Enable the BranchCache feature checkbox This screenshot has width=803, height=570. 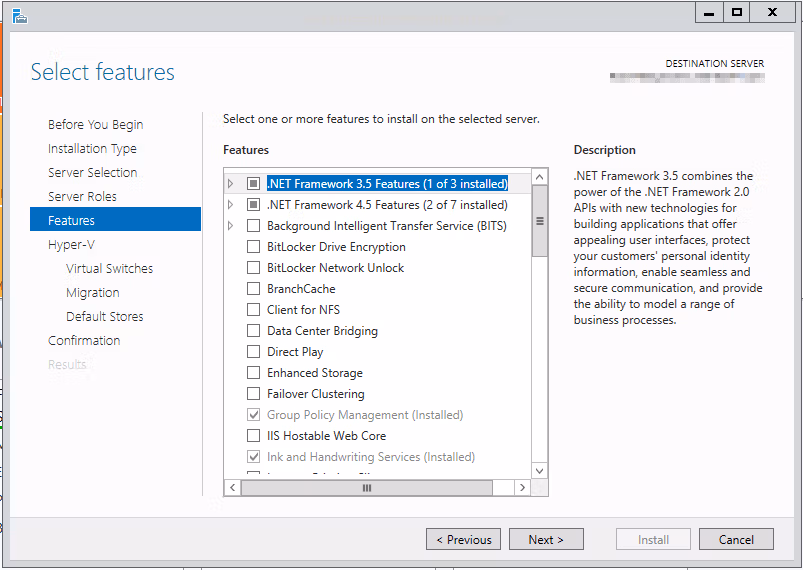point(253,289)
